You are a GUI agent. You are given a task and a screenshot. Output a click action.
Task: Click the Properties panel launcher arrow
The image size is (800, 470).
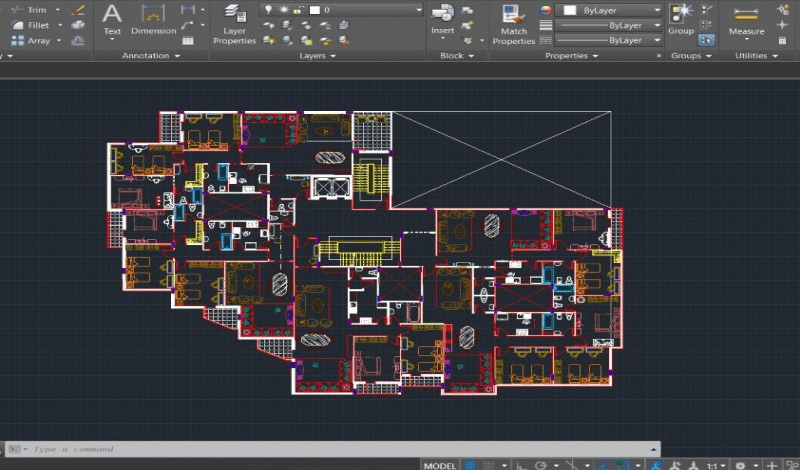tap(659, 56)
